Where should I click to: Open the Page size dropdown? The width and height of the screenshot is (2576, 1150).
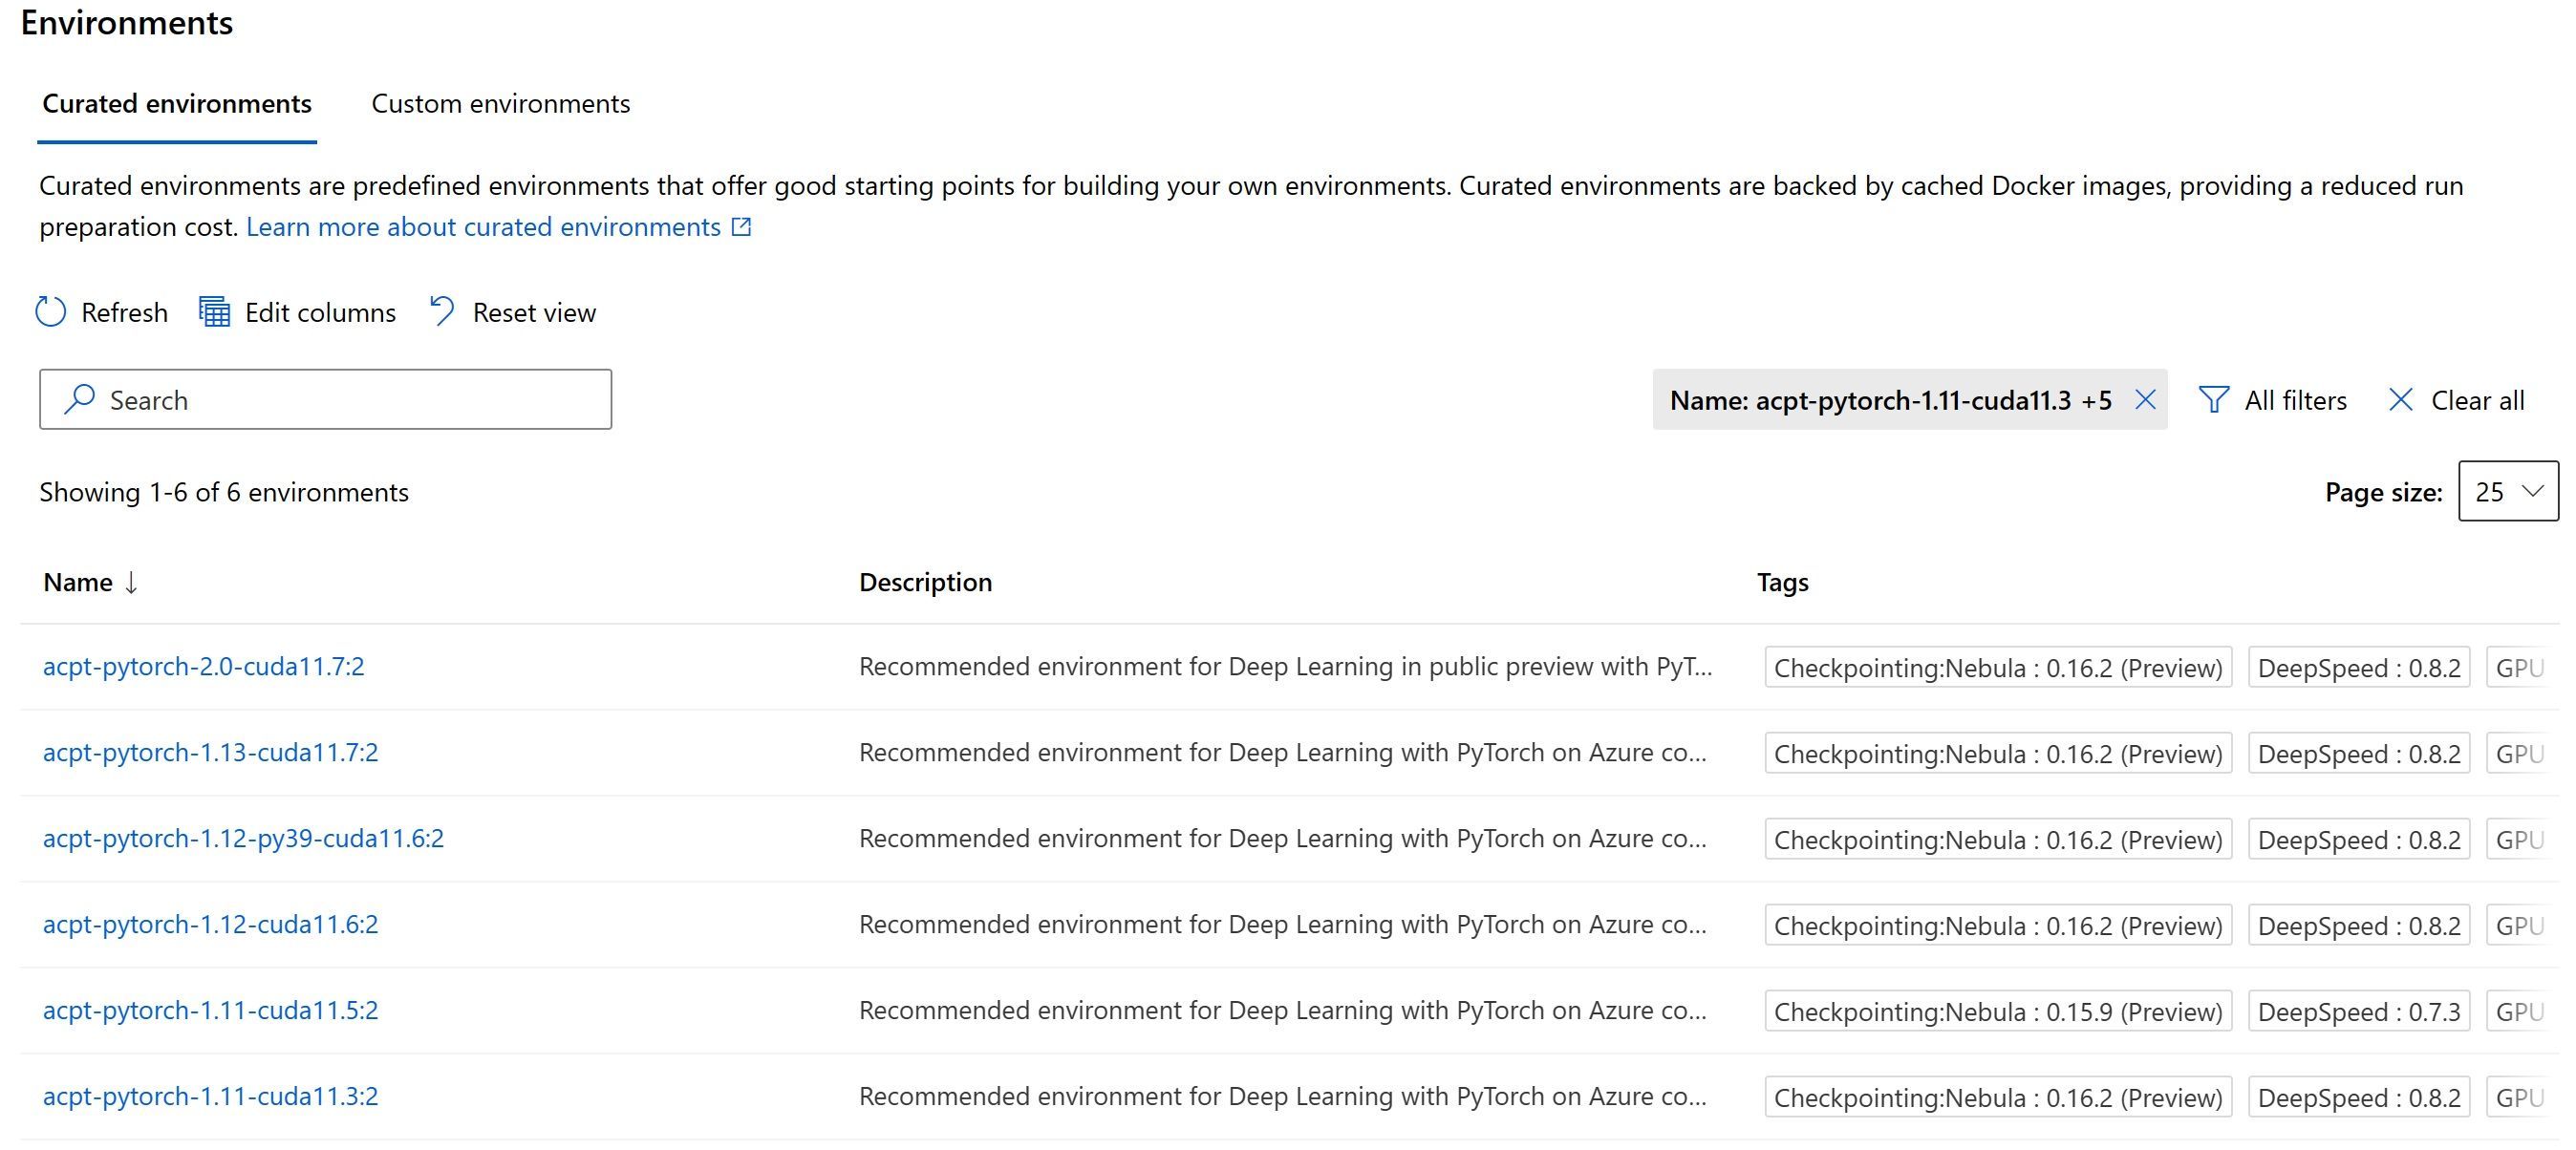(x=2507, y=491)
